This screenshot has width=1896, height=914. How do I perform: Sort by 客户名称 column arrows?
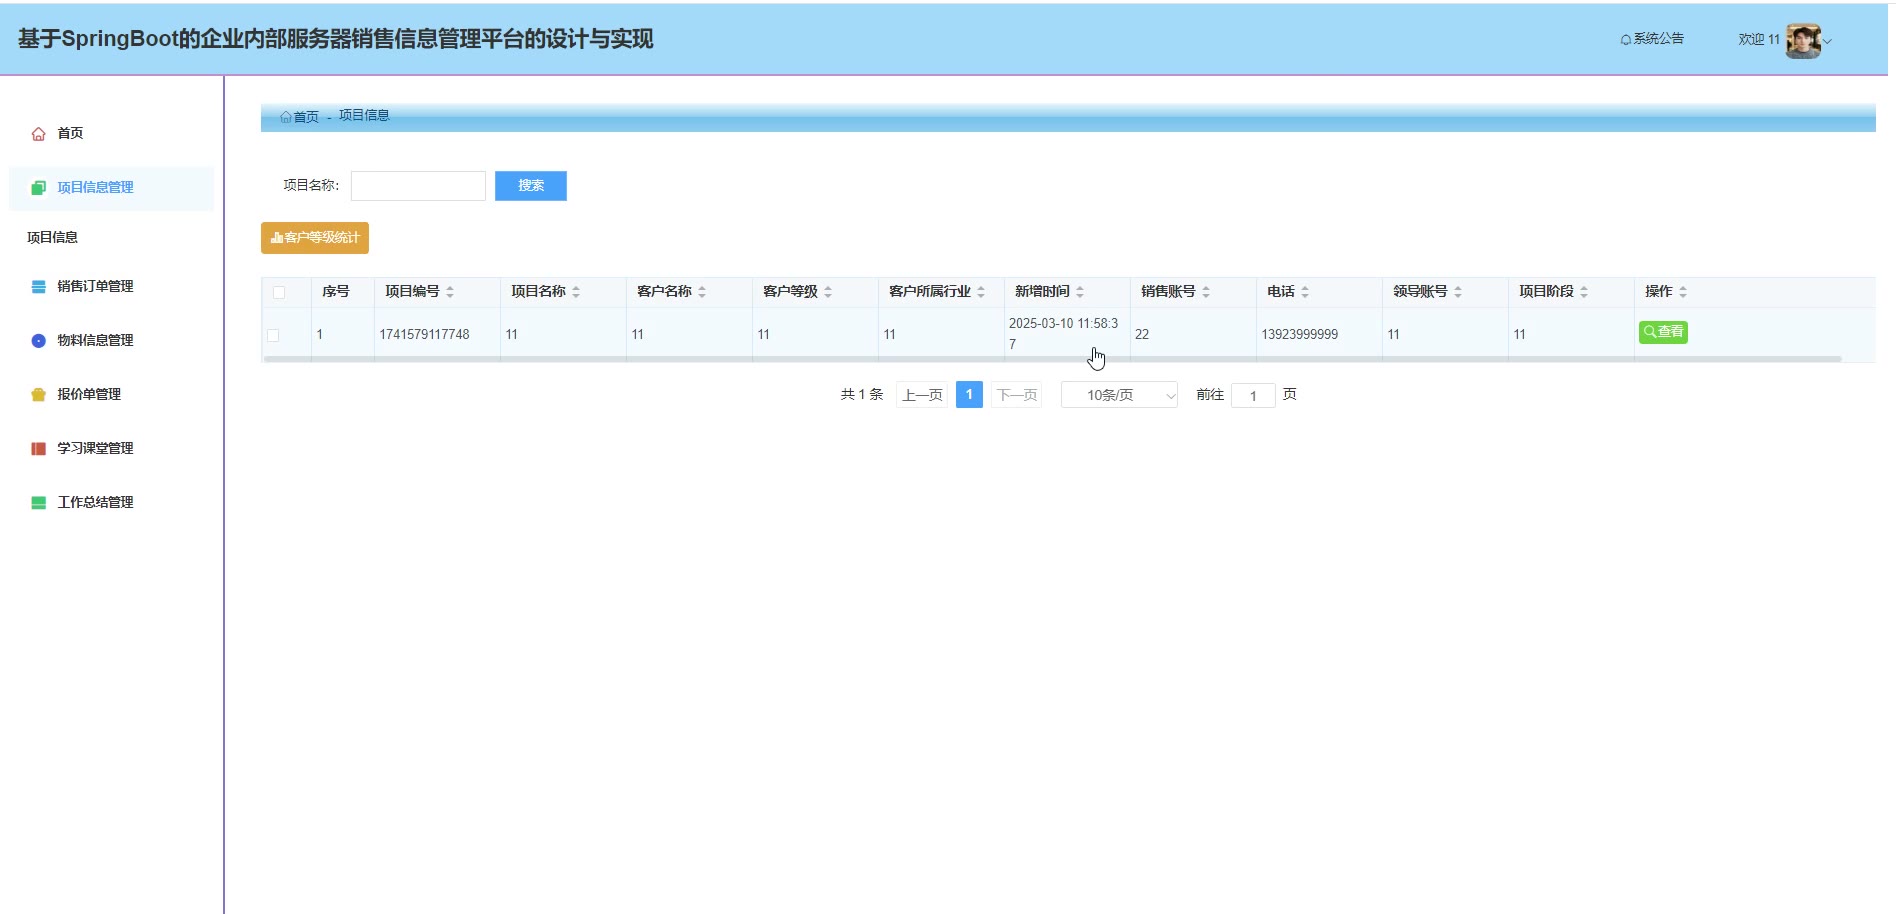click(702, 292)
